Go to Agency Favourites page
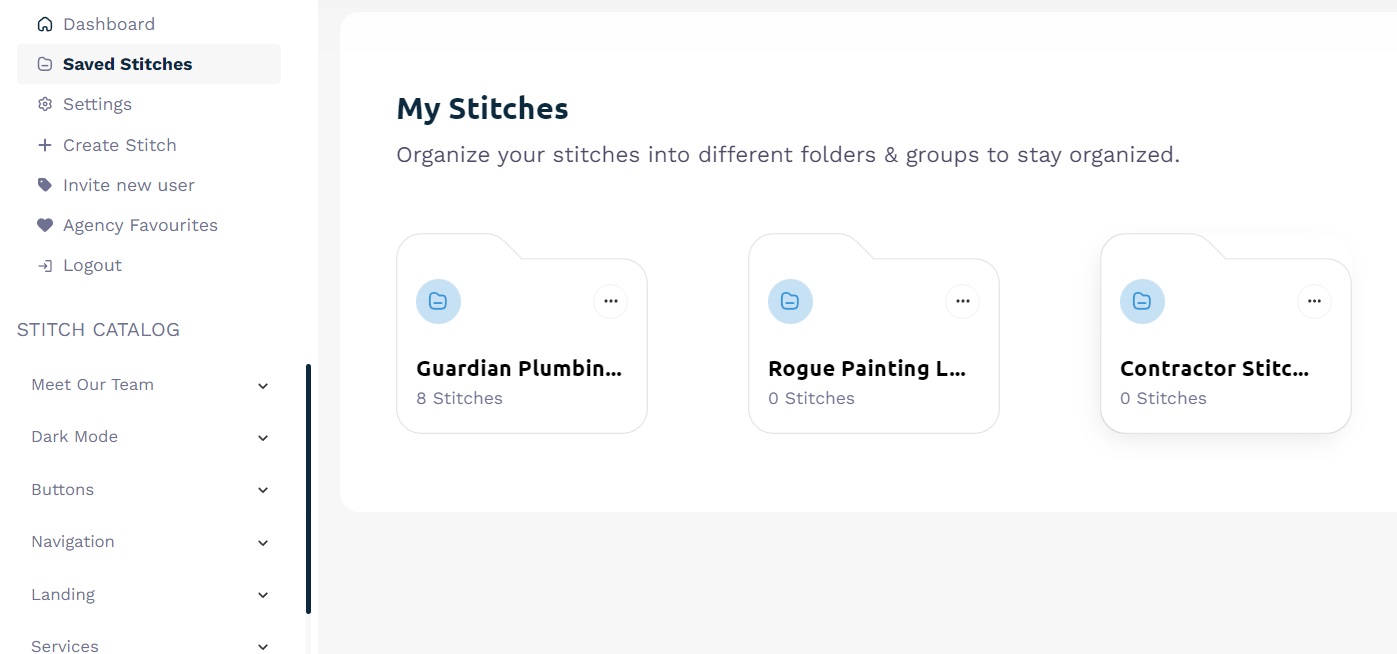The height and width of the screenshot is (654, 1397). [x=140, y=225]
